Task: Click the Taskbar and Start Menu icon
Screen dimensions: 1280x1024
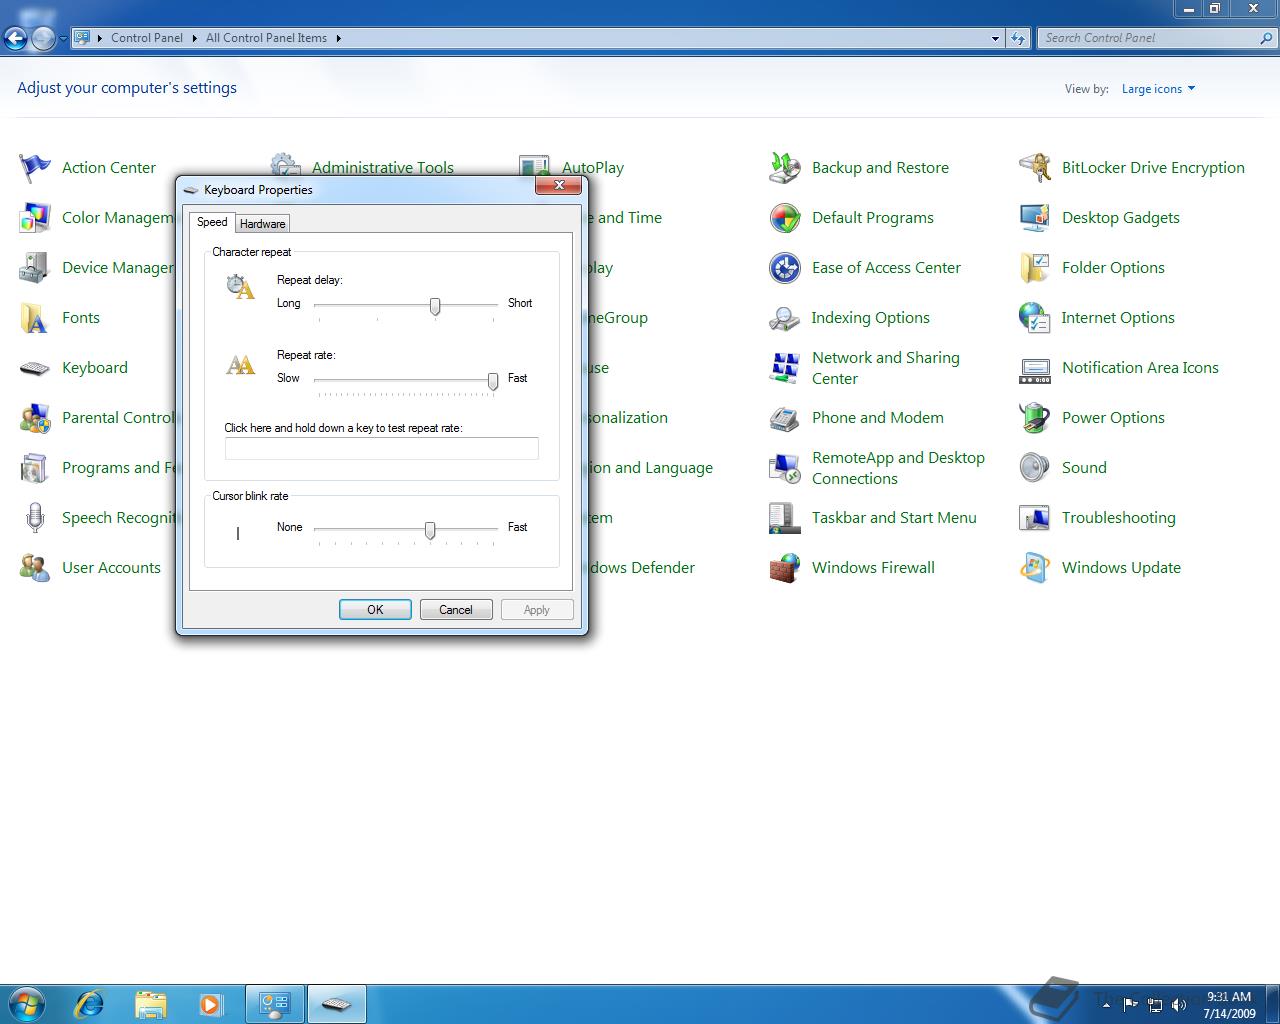Action: pos(785,518)
